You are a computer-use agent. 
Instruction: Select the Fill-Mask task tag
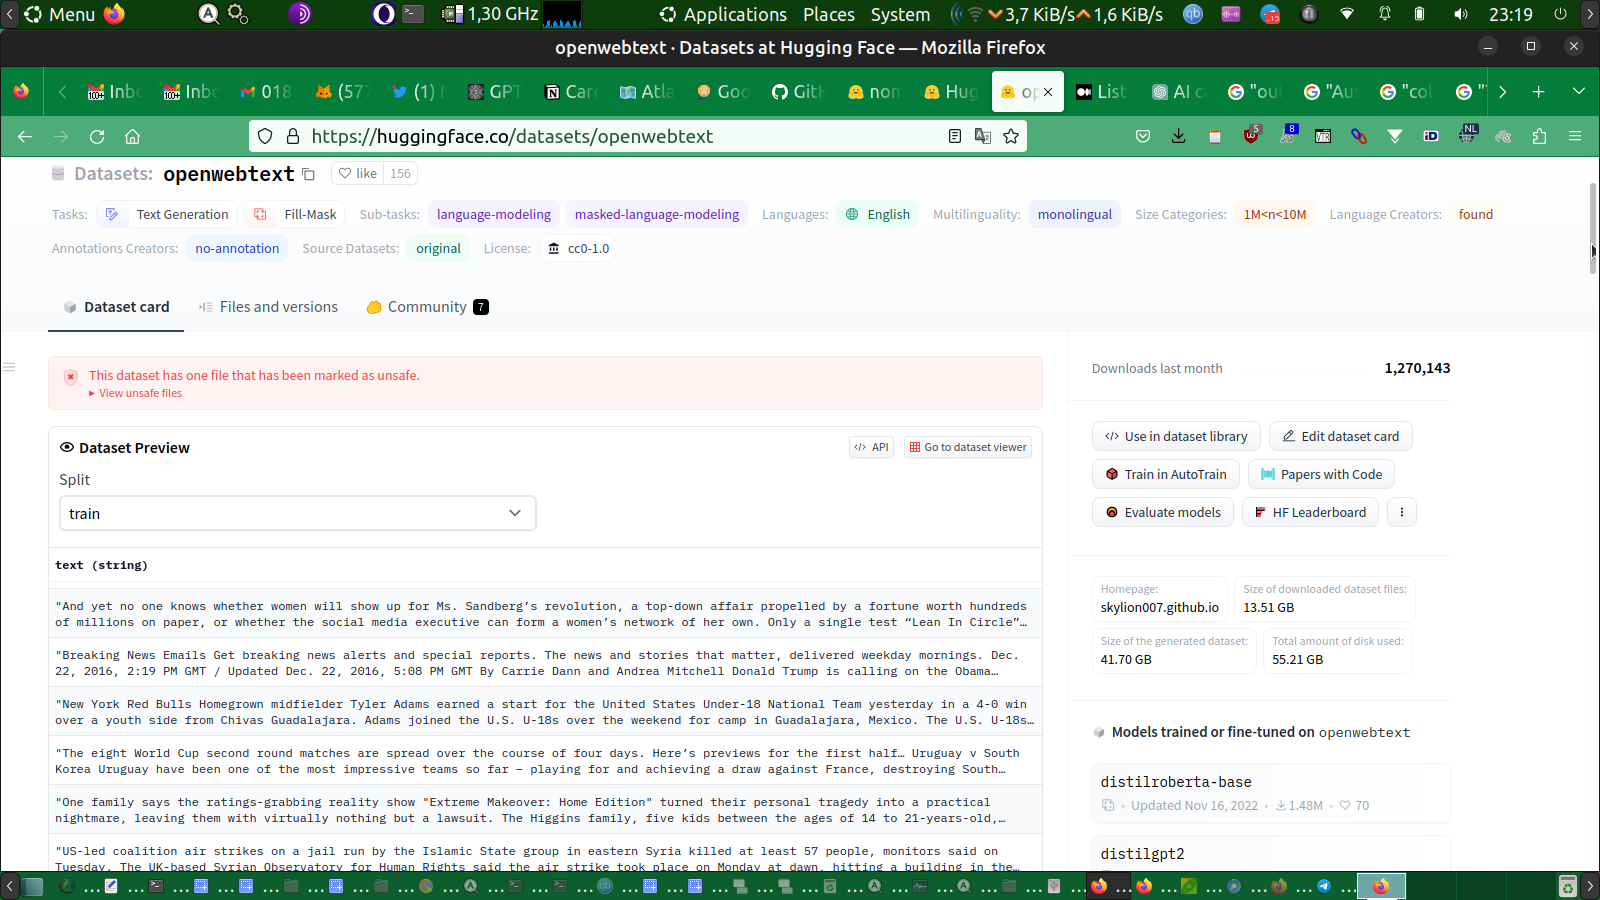click(x=295, y=214)
